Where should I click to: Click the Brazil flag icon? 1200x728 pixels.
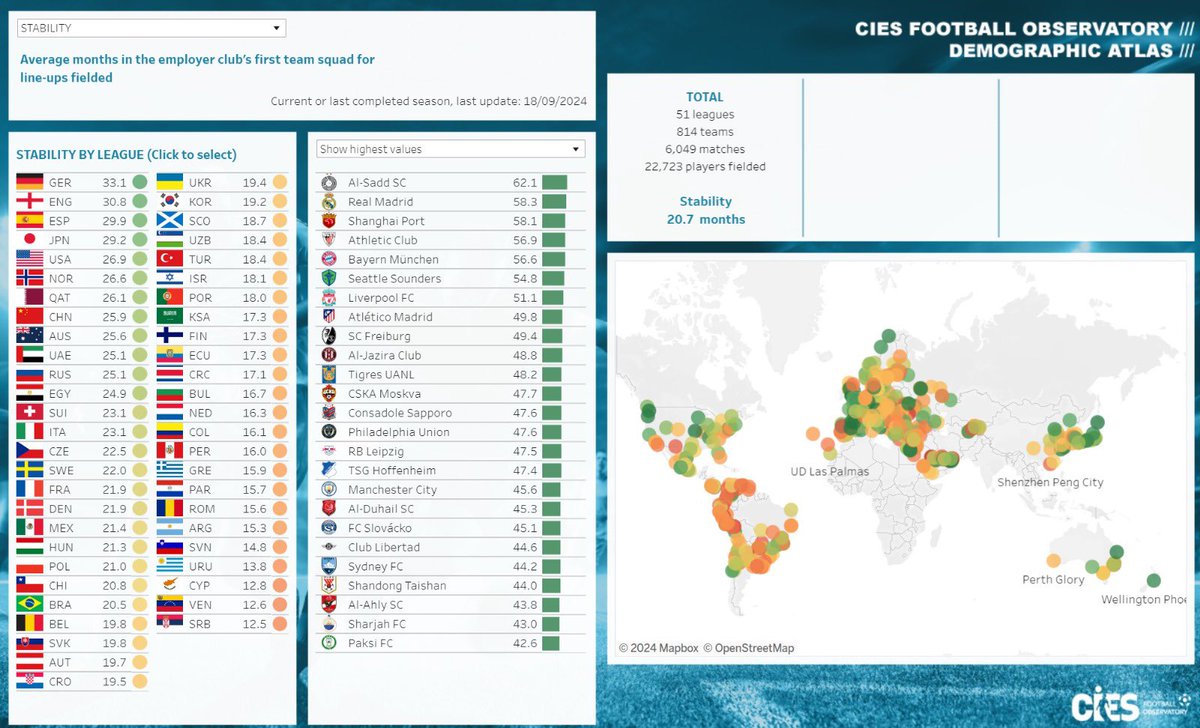point(30,605)
